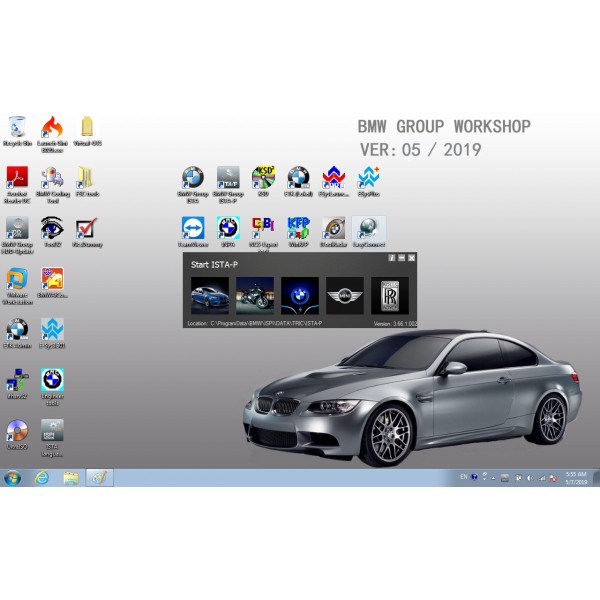Open the NCS-Expert tool shortcut
This screenshot has height=600, width=600.
tap(263, 233)
